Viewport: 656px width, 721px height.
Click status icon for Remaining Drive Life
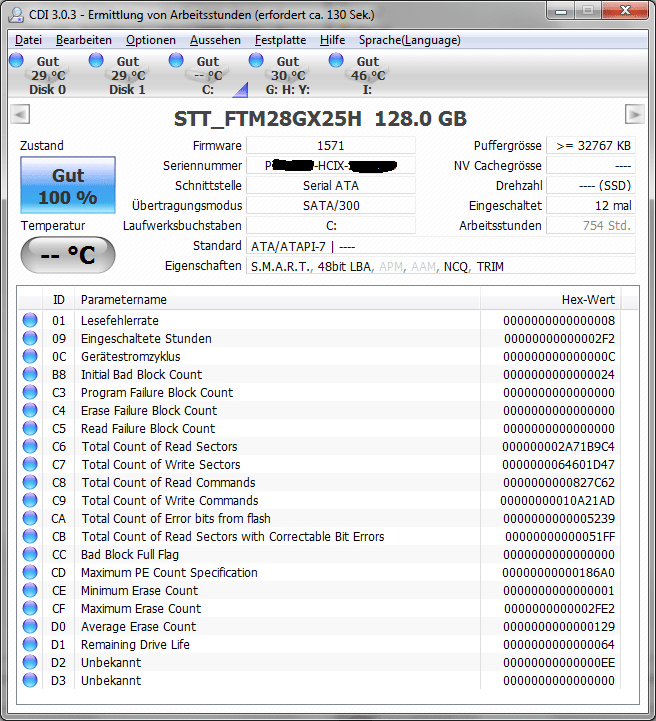coord(30,644)
